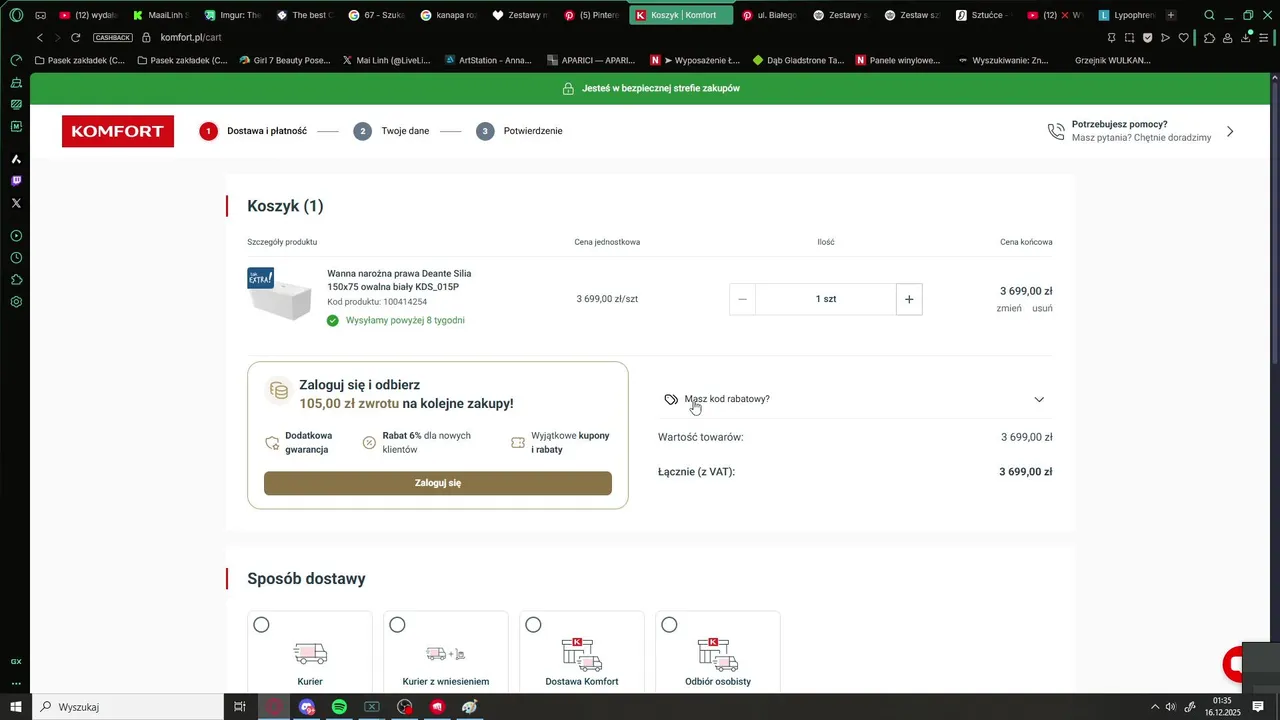Image resolution: width=1280 pixels, height=720 pixels.
Task: Open sidebar settings gear icon
Action: (16, 302)
